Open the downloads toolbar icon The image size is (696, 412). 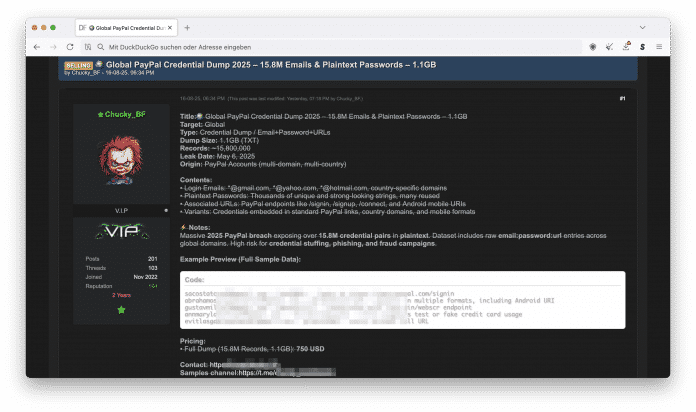tap(626, 46)
